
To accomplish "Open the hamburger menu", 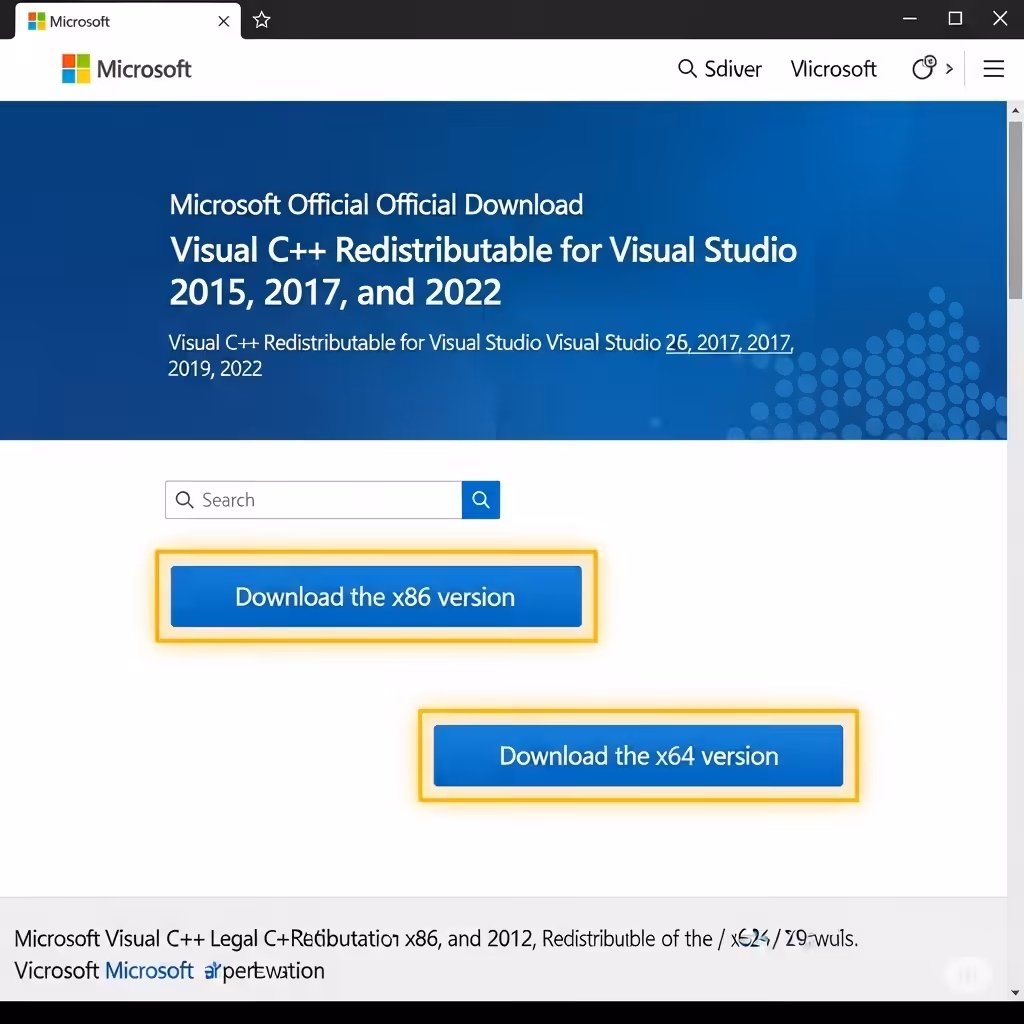I will (x=993, y=69).
